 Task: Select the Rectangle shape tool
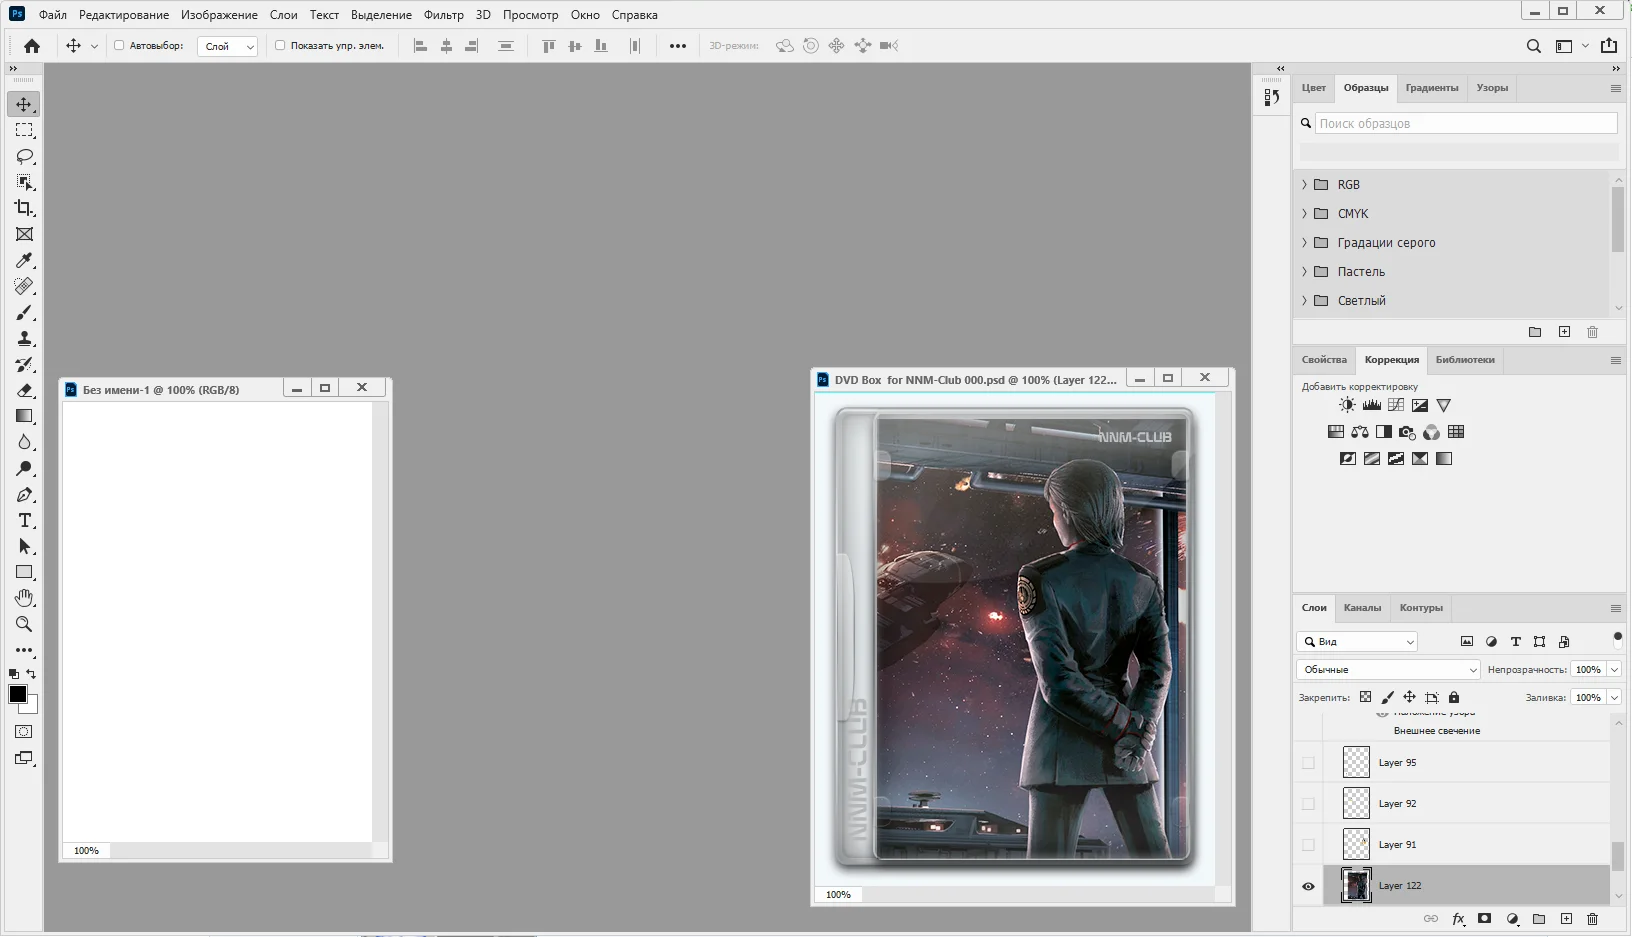tap(24, 573)
